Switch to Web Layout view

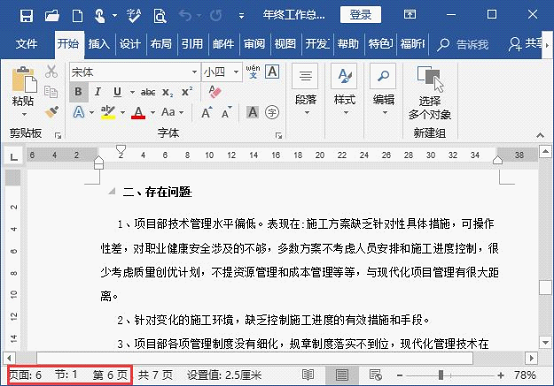(x=375, y=375)
